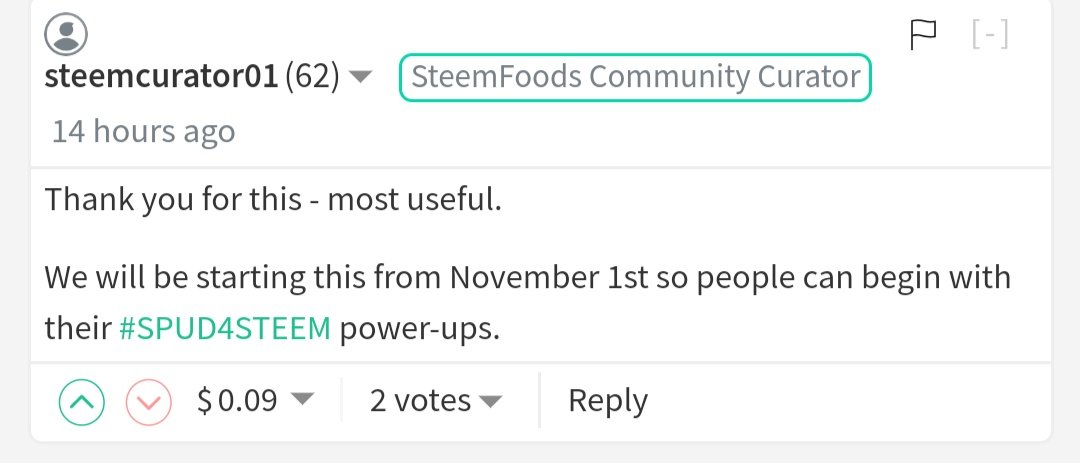Click the 'November 1st' text in comment
This screenshot has height=463, width=1080.
click(x=548, y=277)
